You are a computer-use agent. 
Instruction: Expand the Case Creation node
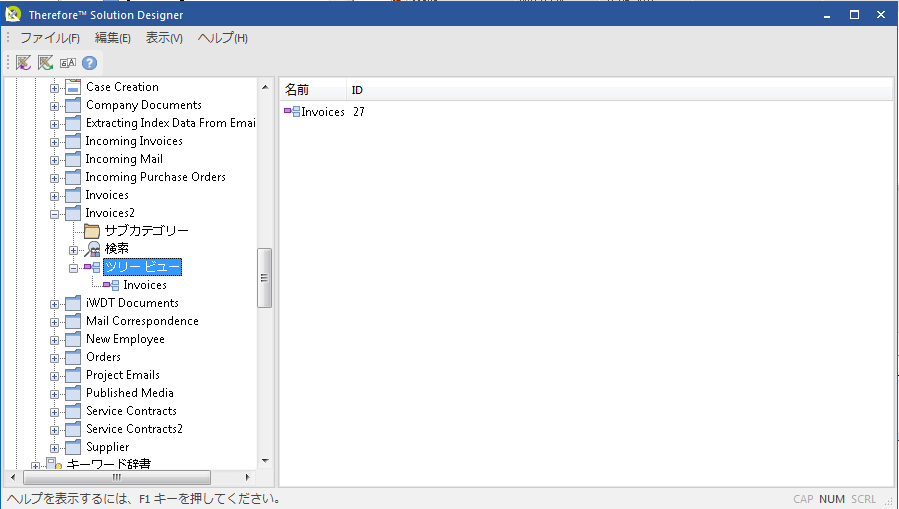(x=54, y=88)
